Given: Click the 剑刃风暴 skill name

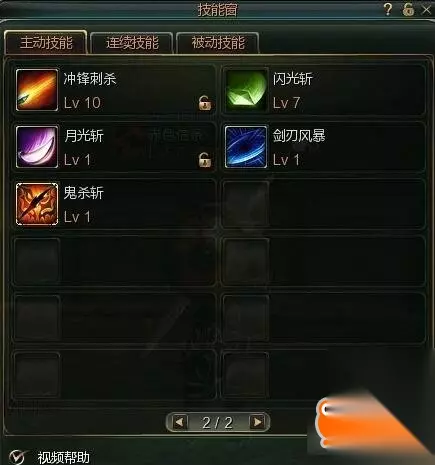Looking at the screenshot, I should click(x=299, y=136).
